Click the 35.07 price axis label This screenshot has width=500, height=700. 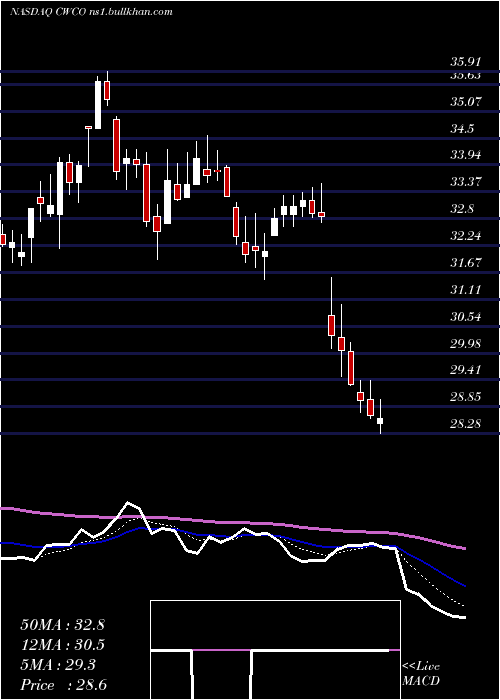466,102
